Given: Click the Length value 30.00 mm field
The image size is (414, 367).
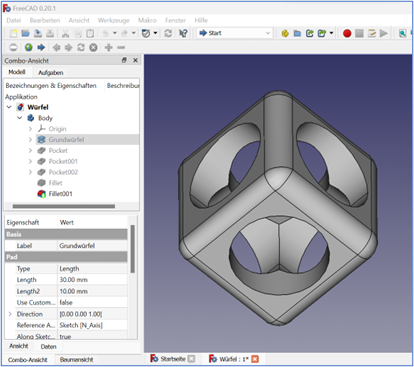Looking at the screenshot, I should pos(92,280).
